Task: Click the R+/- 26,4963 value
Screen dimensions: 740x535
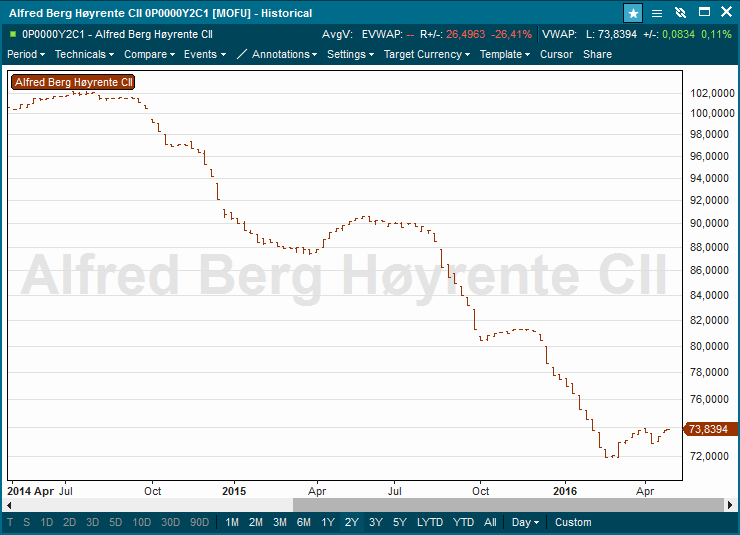Action: [x=465, y=34]
